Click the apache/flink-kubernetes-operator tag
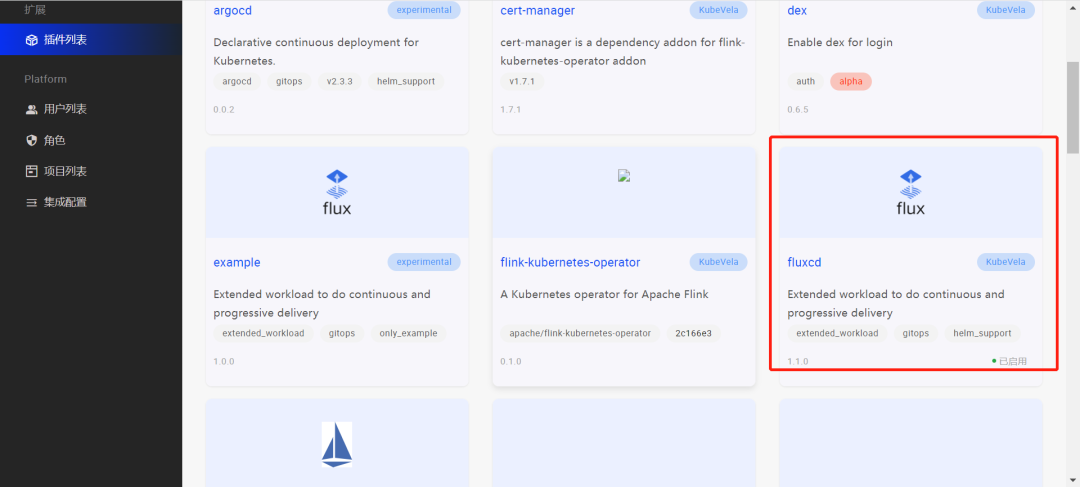This screenshot has height=487, width=1080. (x=580, y=333)
